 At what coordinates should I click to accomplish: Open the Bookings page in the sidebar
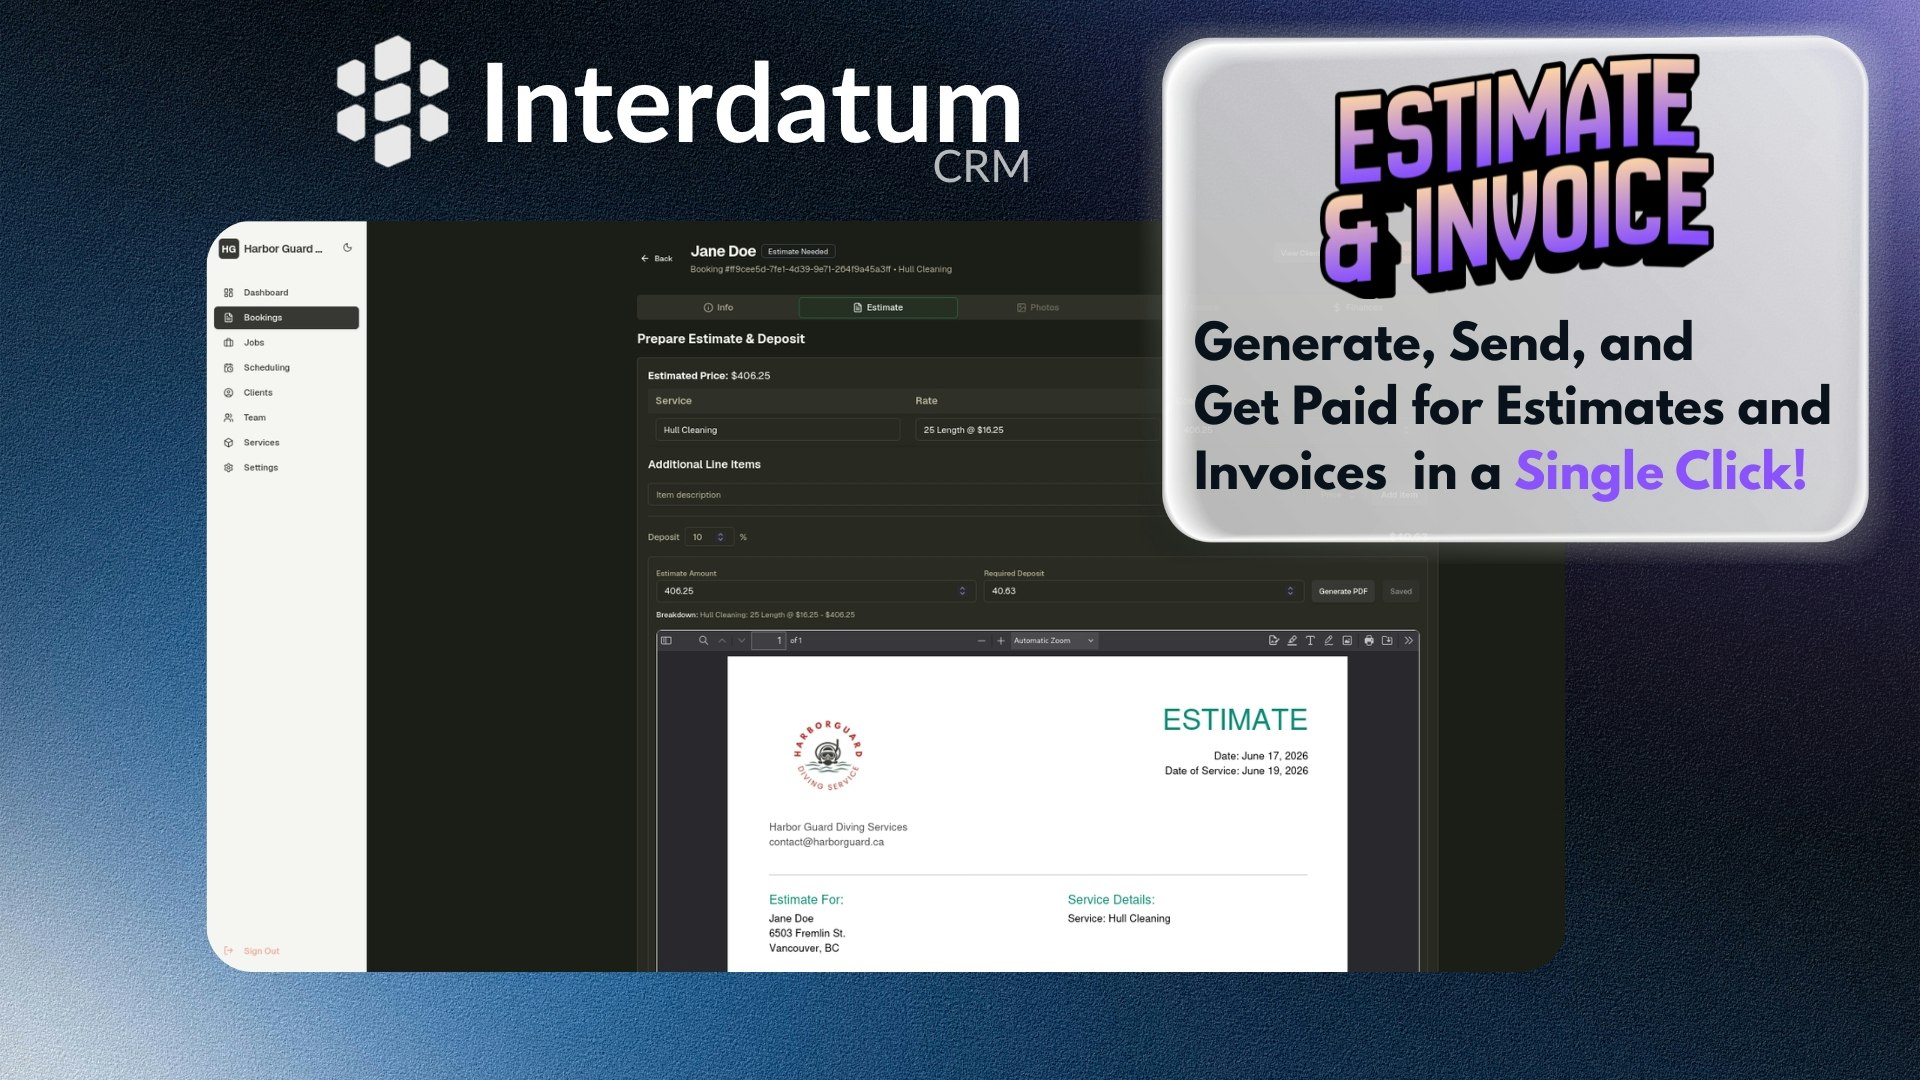tap(286, 318)
